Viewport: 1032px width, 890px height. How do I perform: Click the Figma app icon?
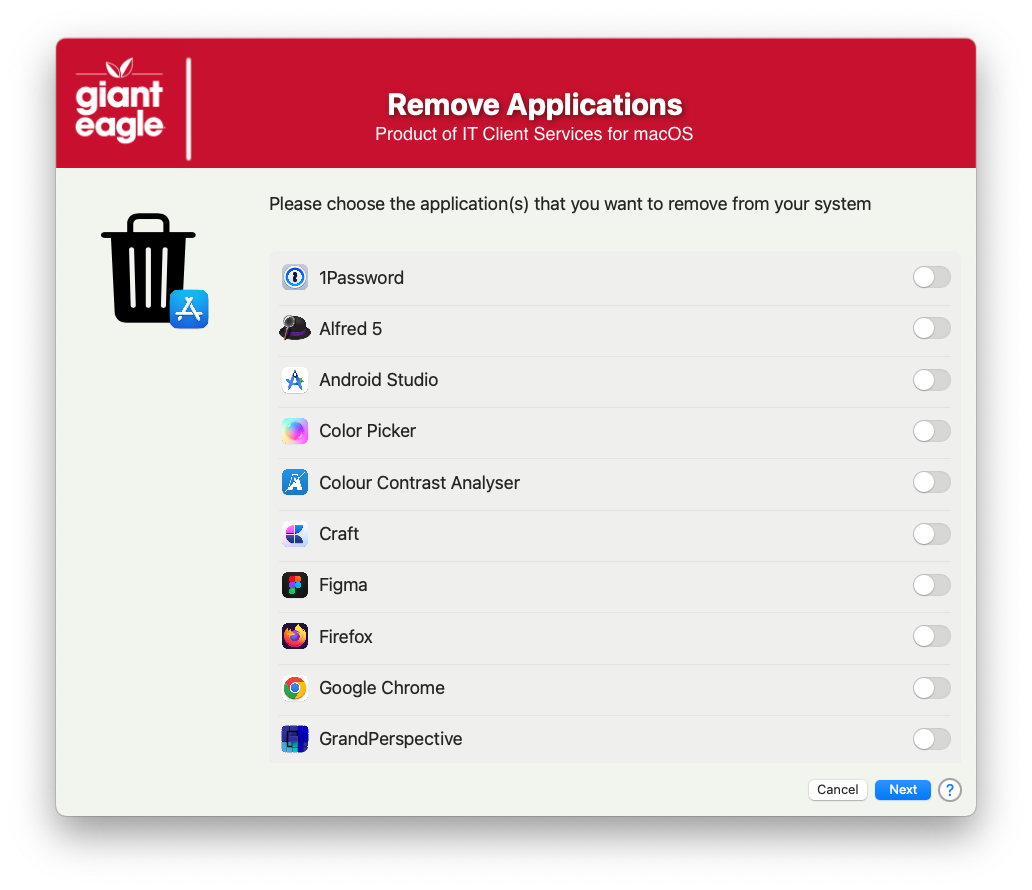coord(295,585)
